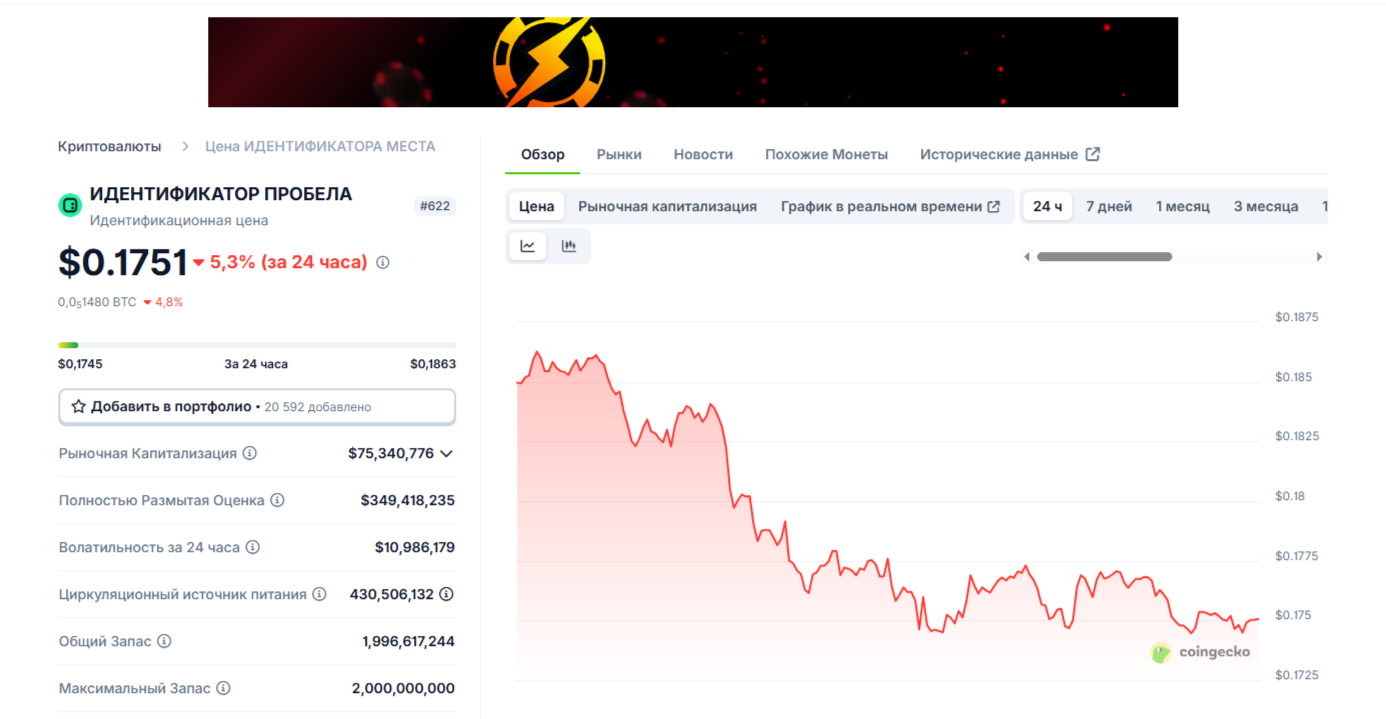Click info icon next to Максимальный Запас
The image size is (1386, 719).
click(x=224, y=688)
